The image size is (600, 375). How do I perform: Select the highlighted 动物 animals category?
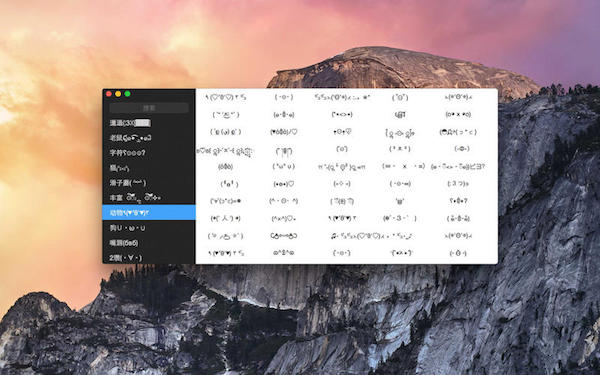click(149, 212)
